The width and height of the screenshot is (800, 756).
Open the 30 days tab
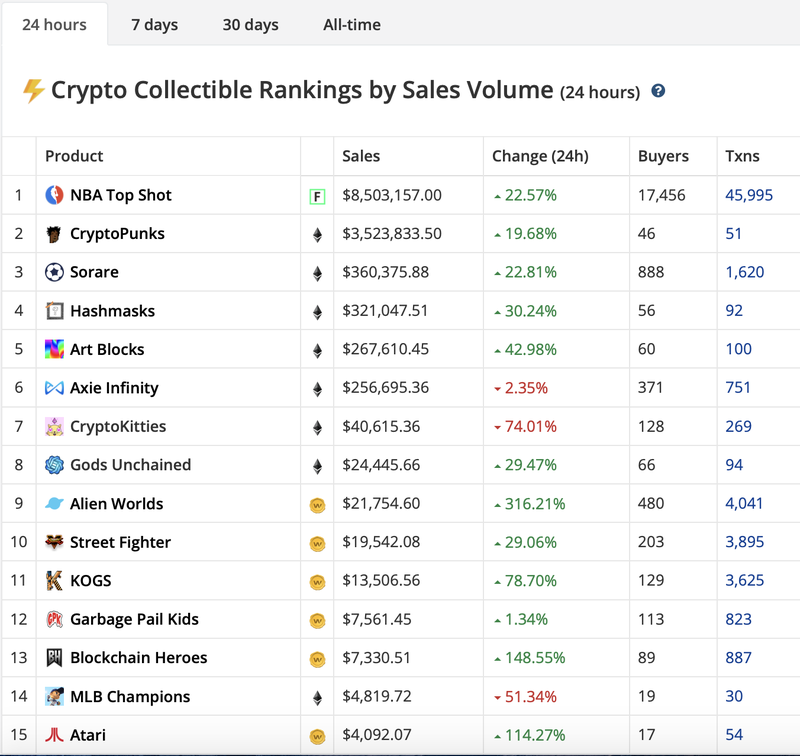point(251,24)
